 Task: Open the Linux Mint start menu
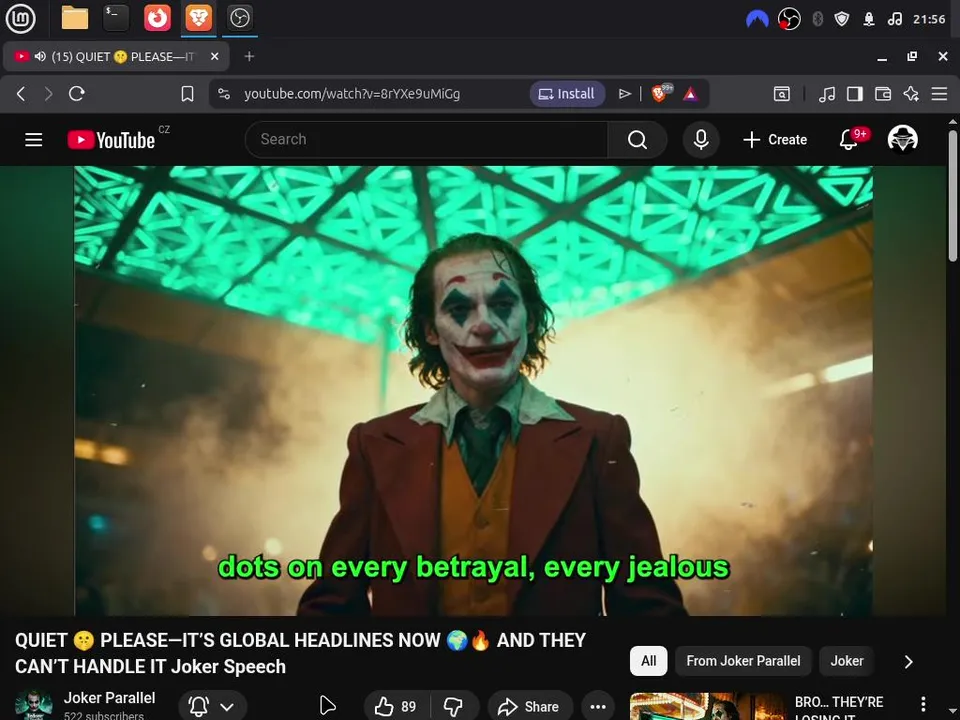20,18
